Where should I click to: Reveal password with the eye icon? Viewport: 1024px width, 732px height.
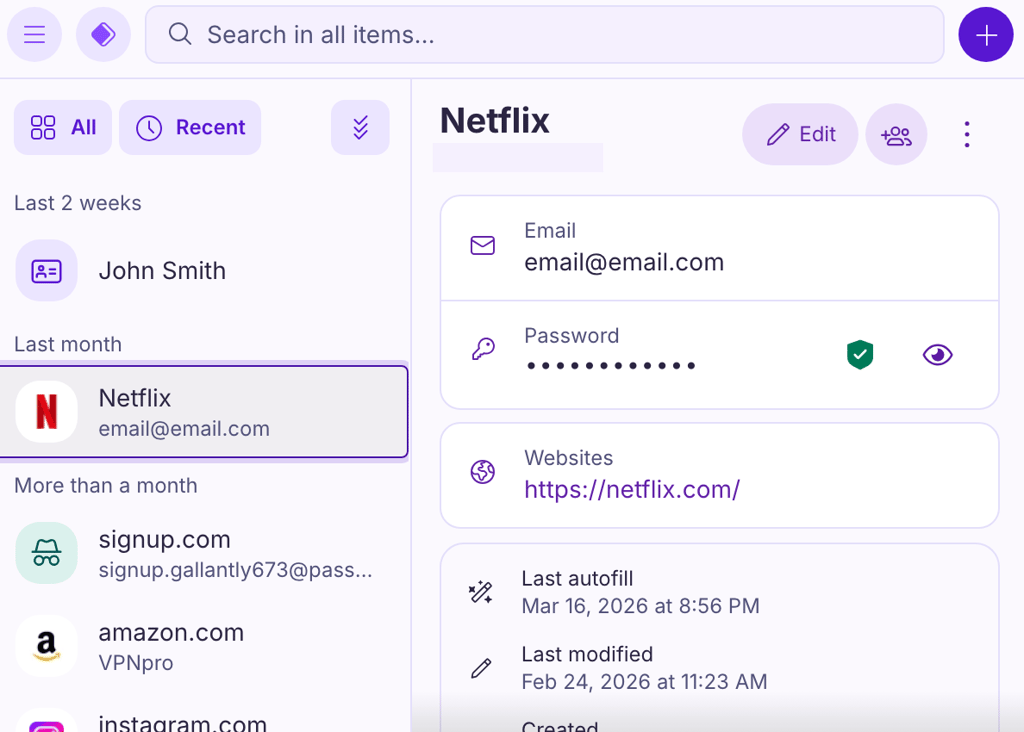point(937,355)
